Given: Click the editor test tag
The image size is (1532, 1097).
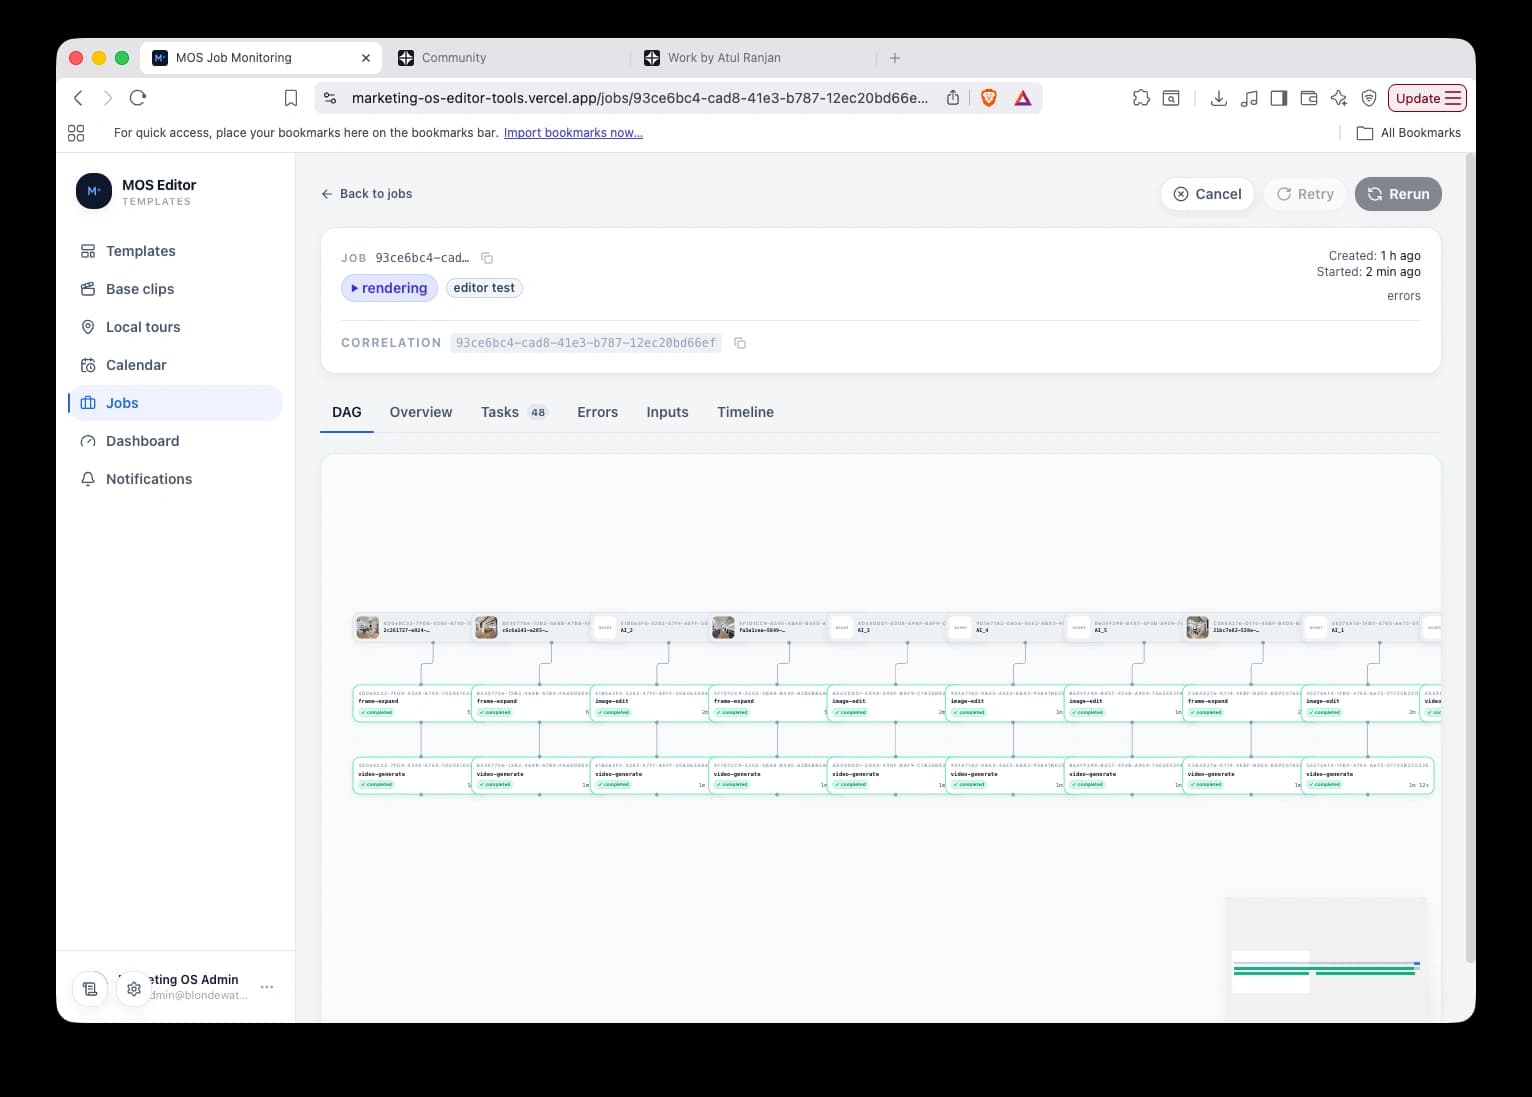Looking at the screenshot, I should point(484,288).
